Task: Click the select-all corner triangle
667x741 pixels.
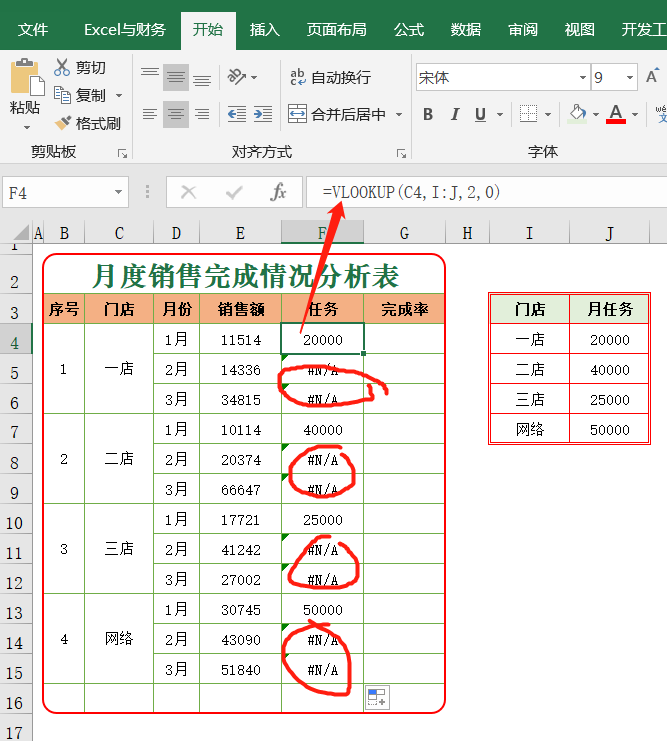Action: (x=21, y=233)
